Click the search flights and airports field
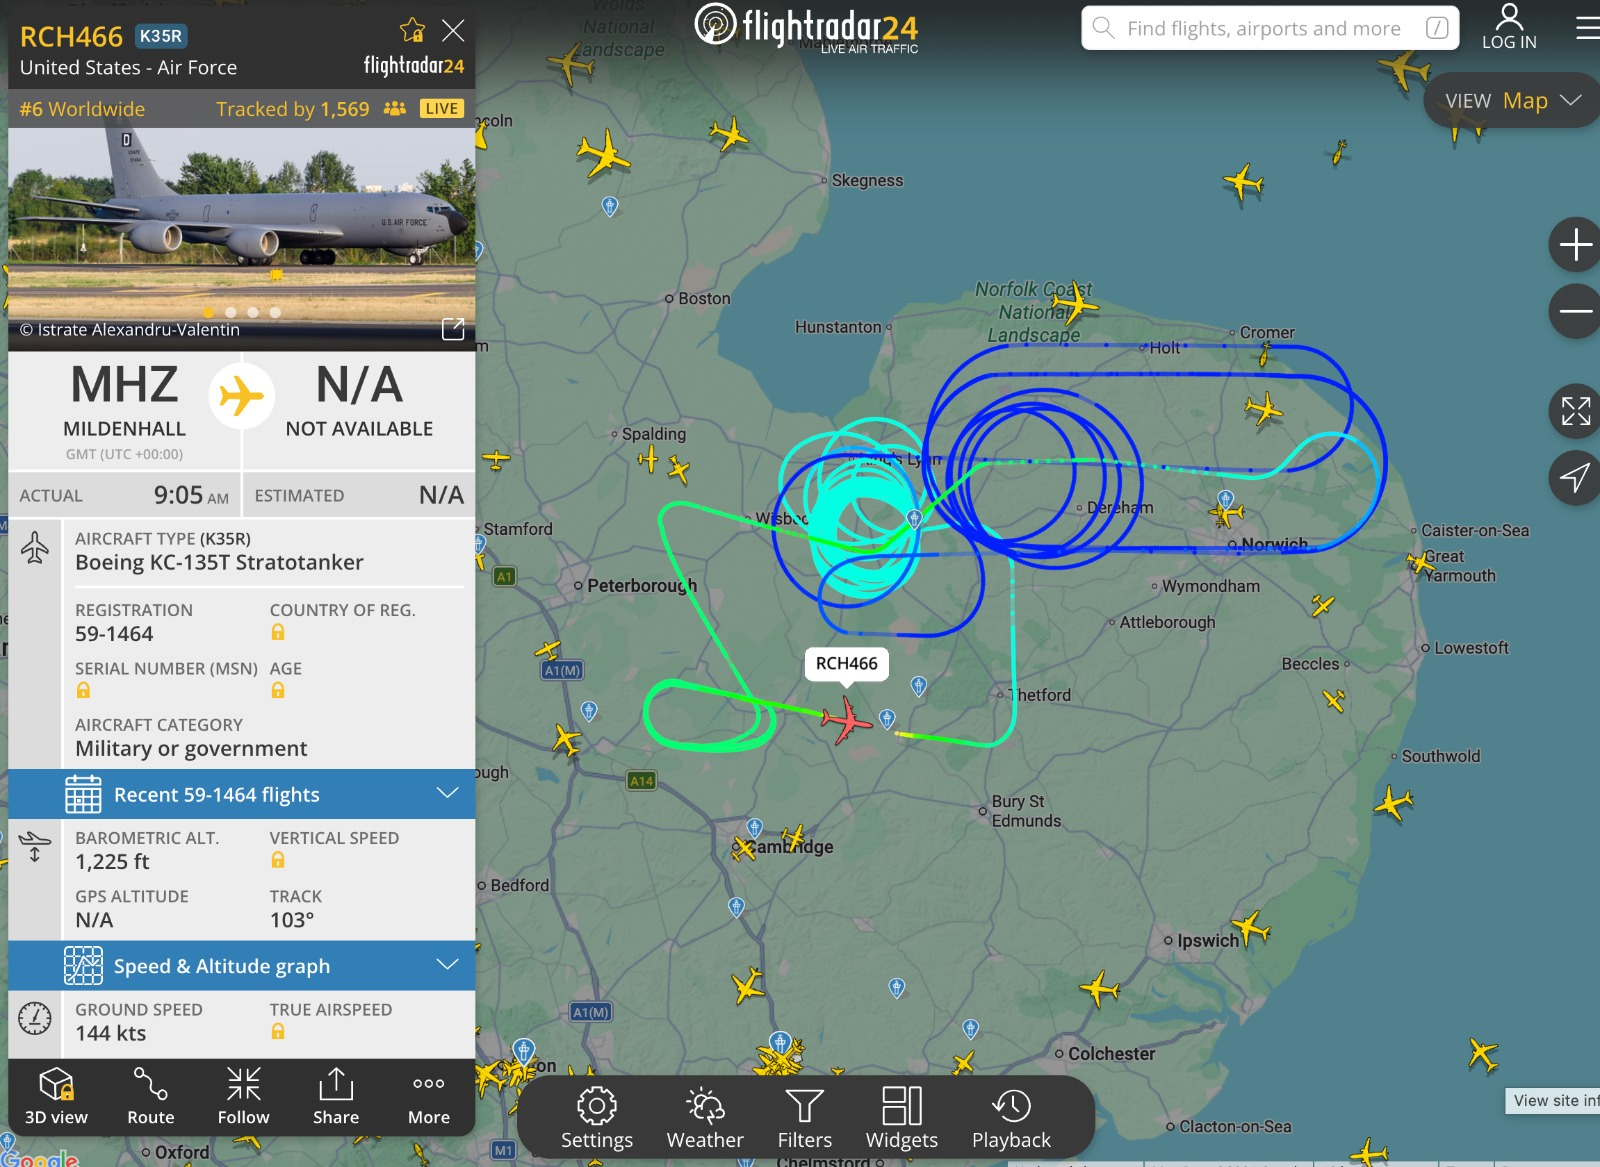This screenshot has width=1600, height=1167. pyautogui.click(x=1270, y=28)
